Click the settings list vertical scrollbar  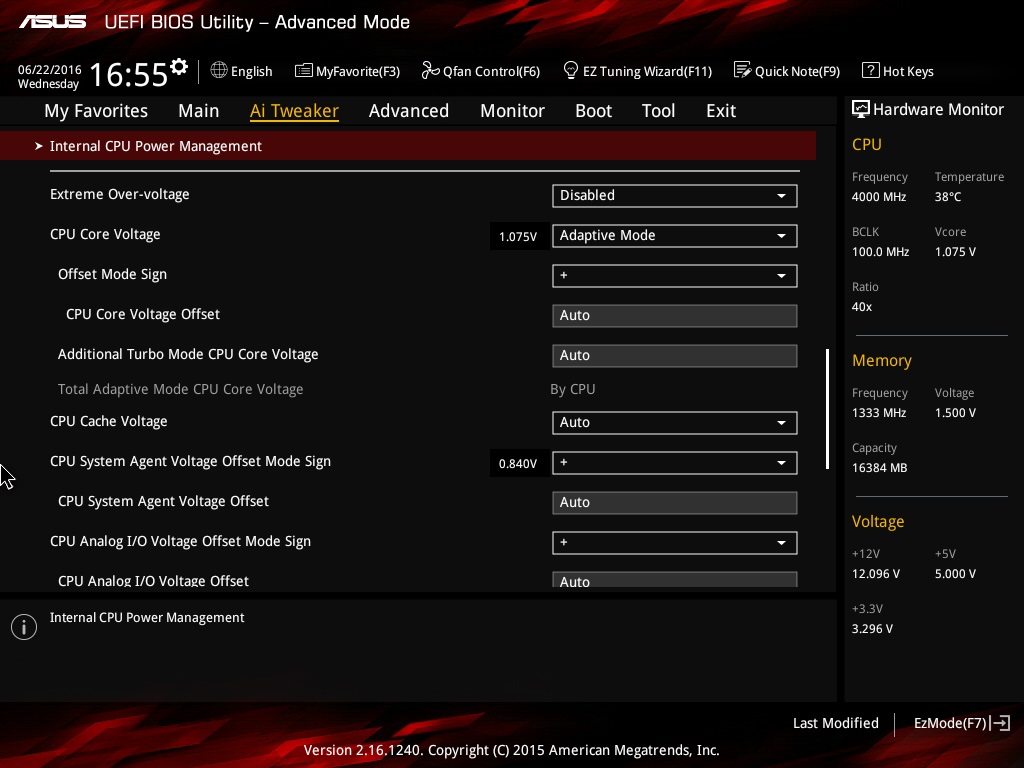(x=827, y=409)
